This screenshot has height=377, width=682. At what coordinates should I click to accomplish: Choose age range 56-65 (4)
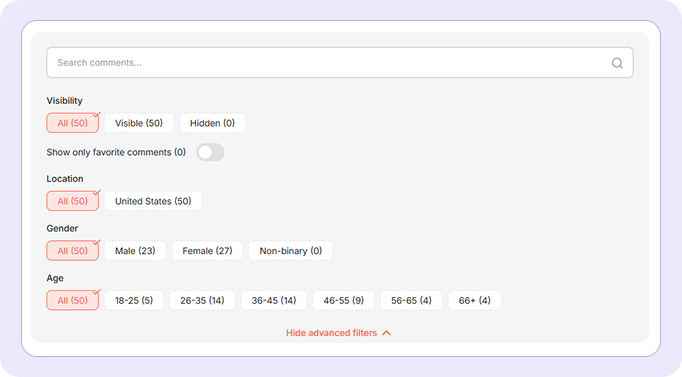(411, 300)
